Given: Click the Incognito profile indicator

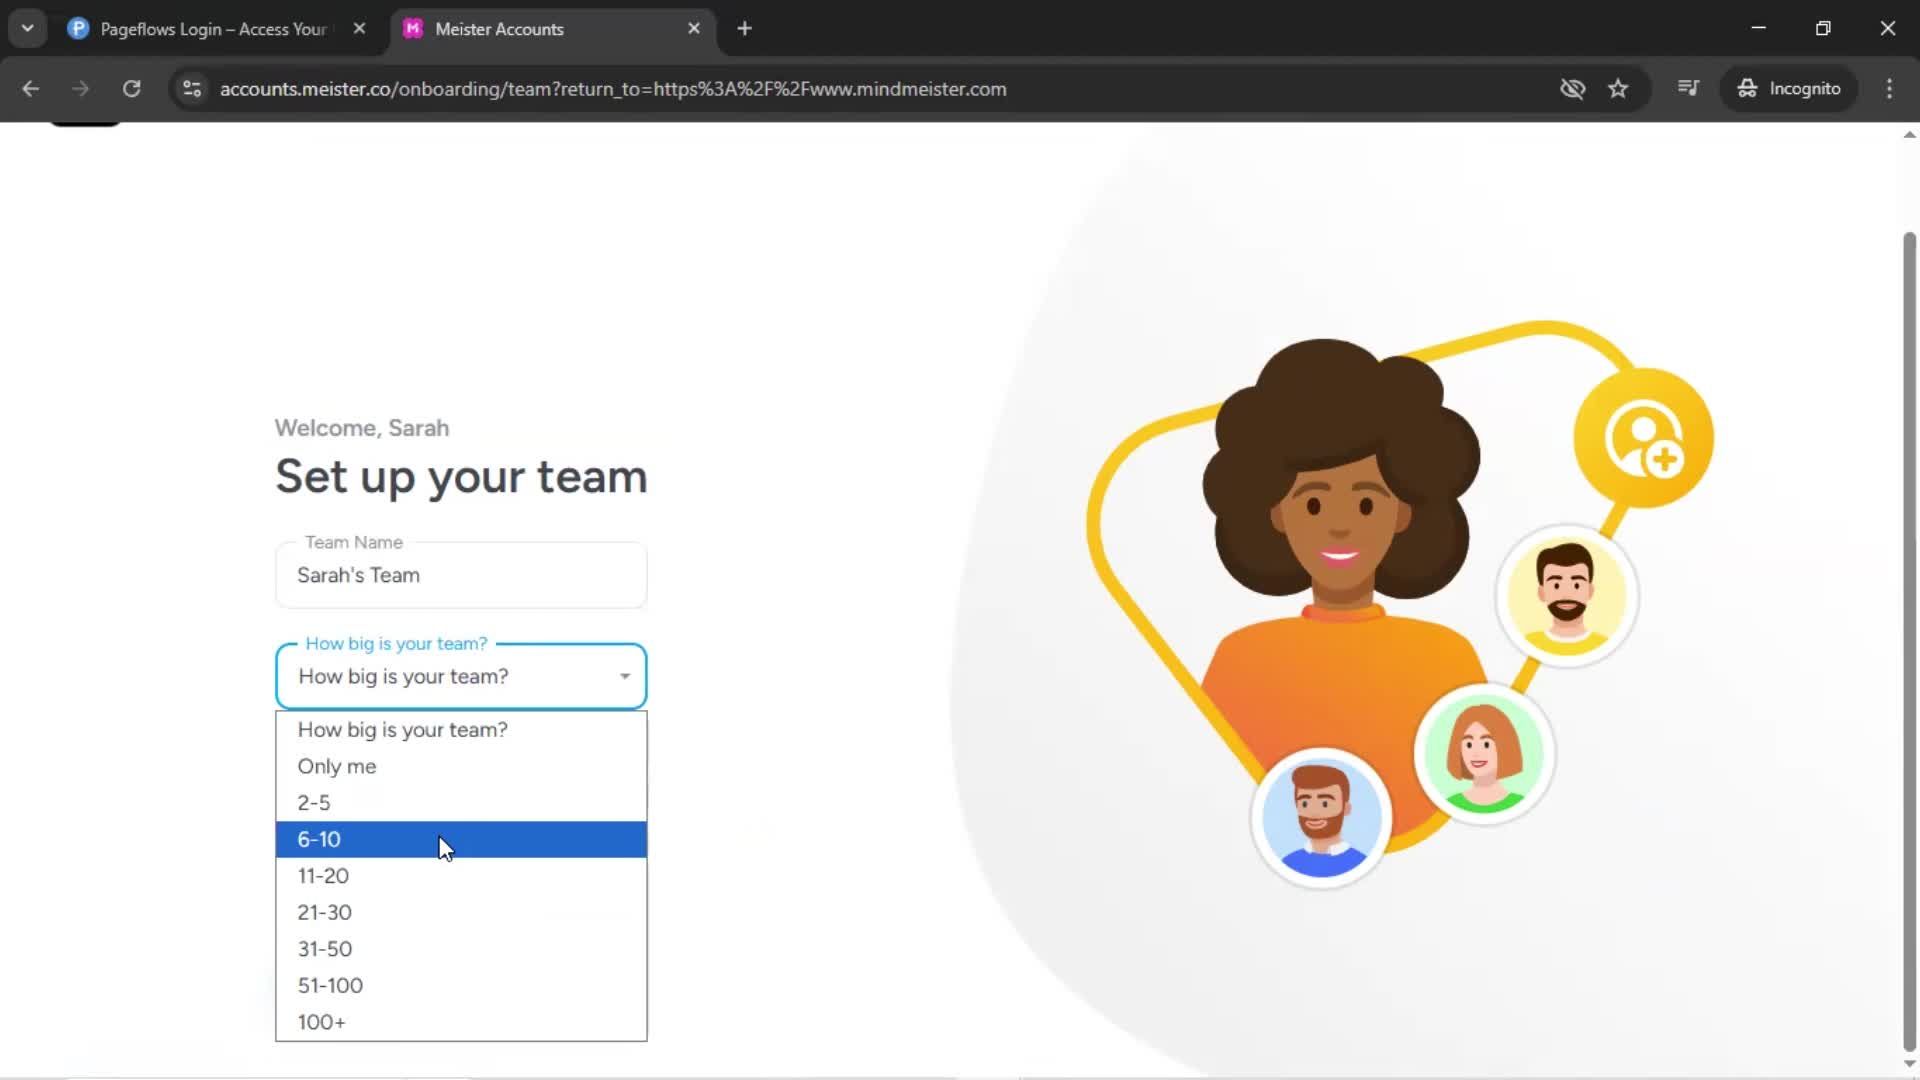Looking at the screenshot, I should pos(1789,88).
